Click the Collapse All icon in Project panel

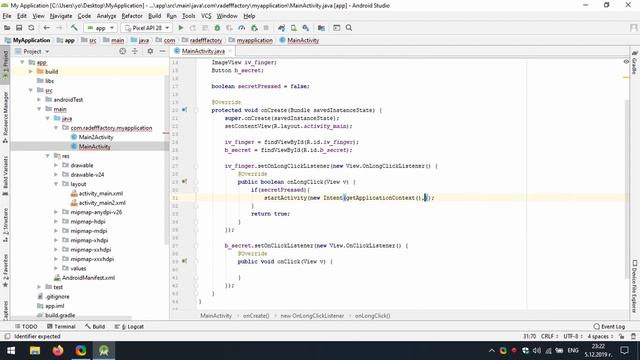135,51
